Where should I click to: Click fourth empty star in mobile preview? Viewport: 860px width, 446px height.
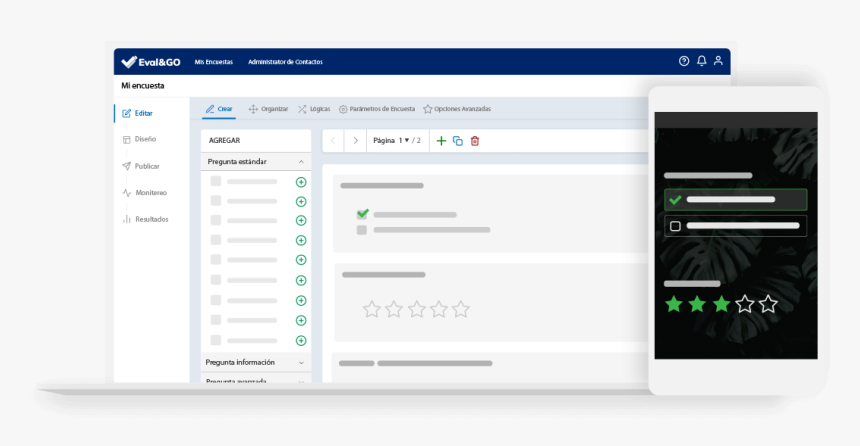(745, 304)
